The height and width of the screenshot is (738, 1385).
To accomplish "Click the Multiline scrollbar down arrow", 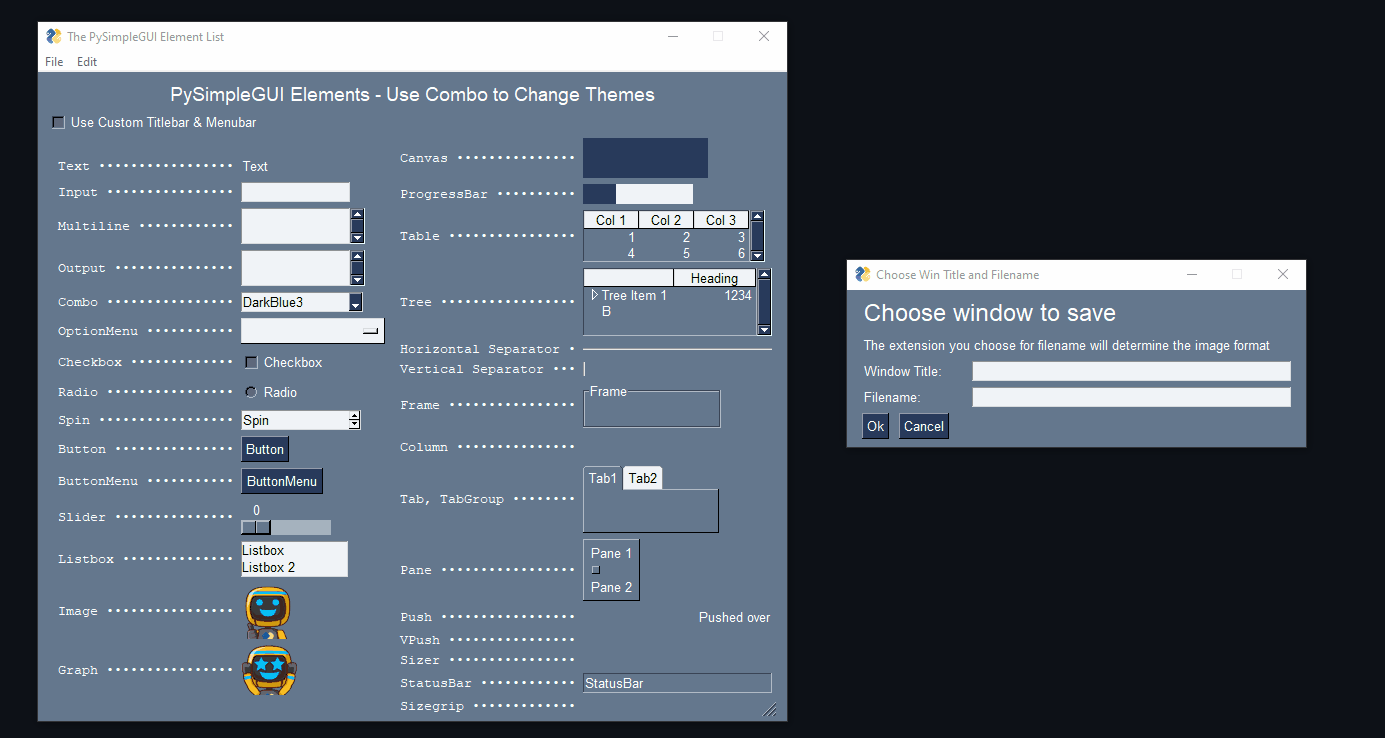I will click(x=357, y=237).
